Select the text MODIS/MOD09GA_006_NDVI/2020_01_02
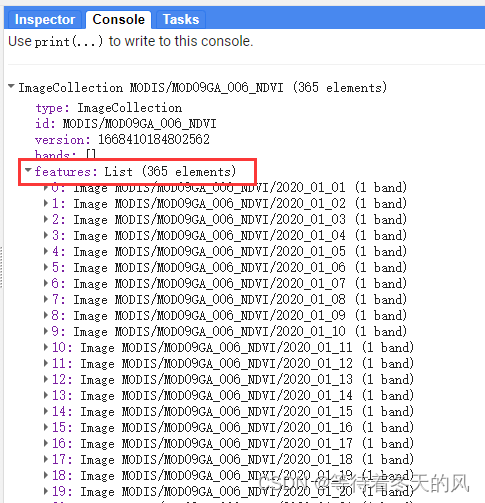The image size is (485, 503). click(x=230, y=203)
